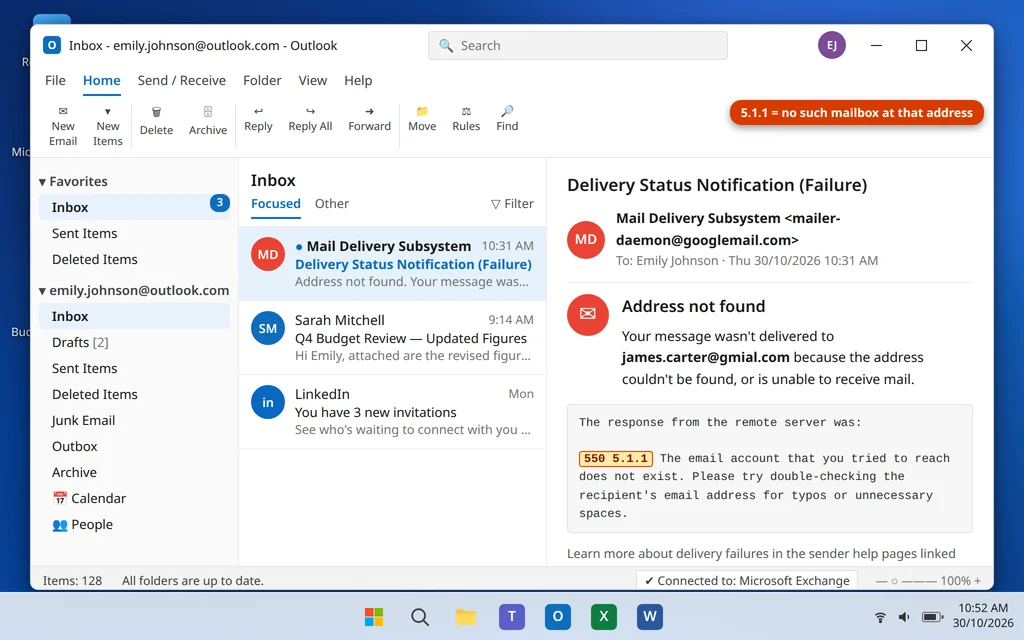Click the zoom out minus button
Image resolution: width=1024 pixels, height=640 pixels.
click(881, 581)
